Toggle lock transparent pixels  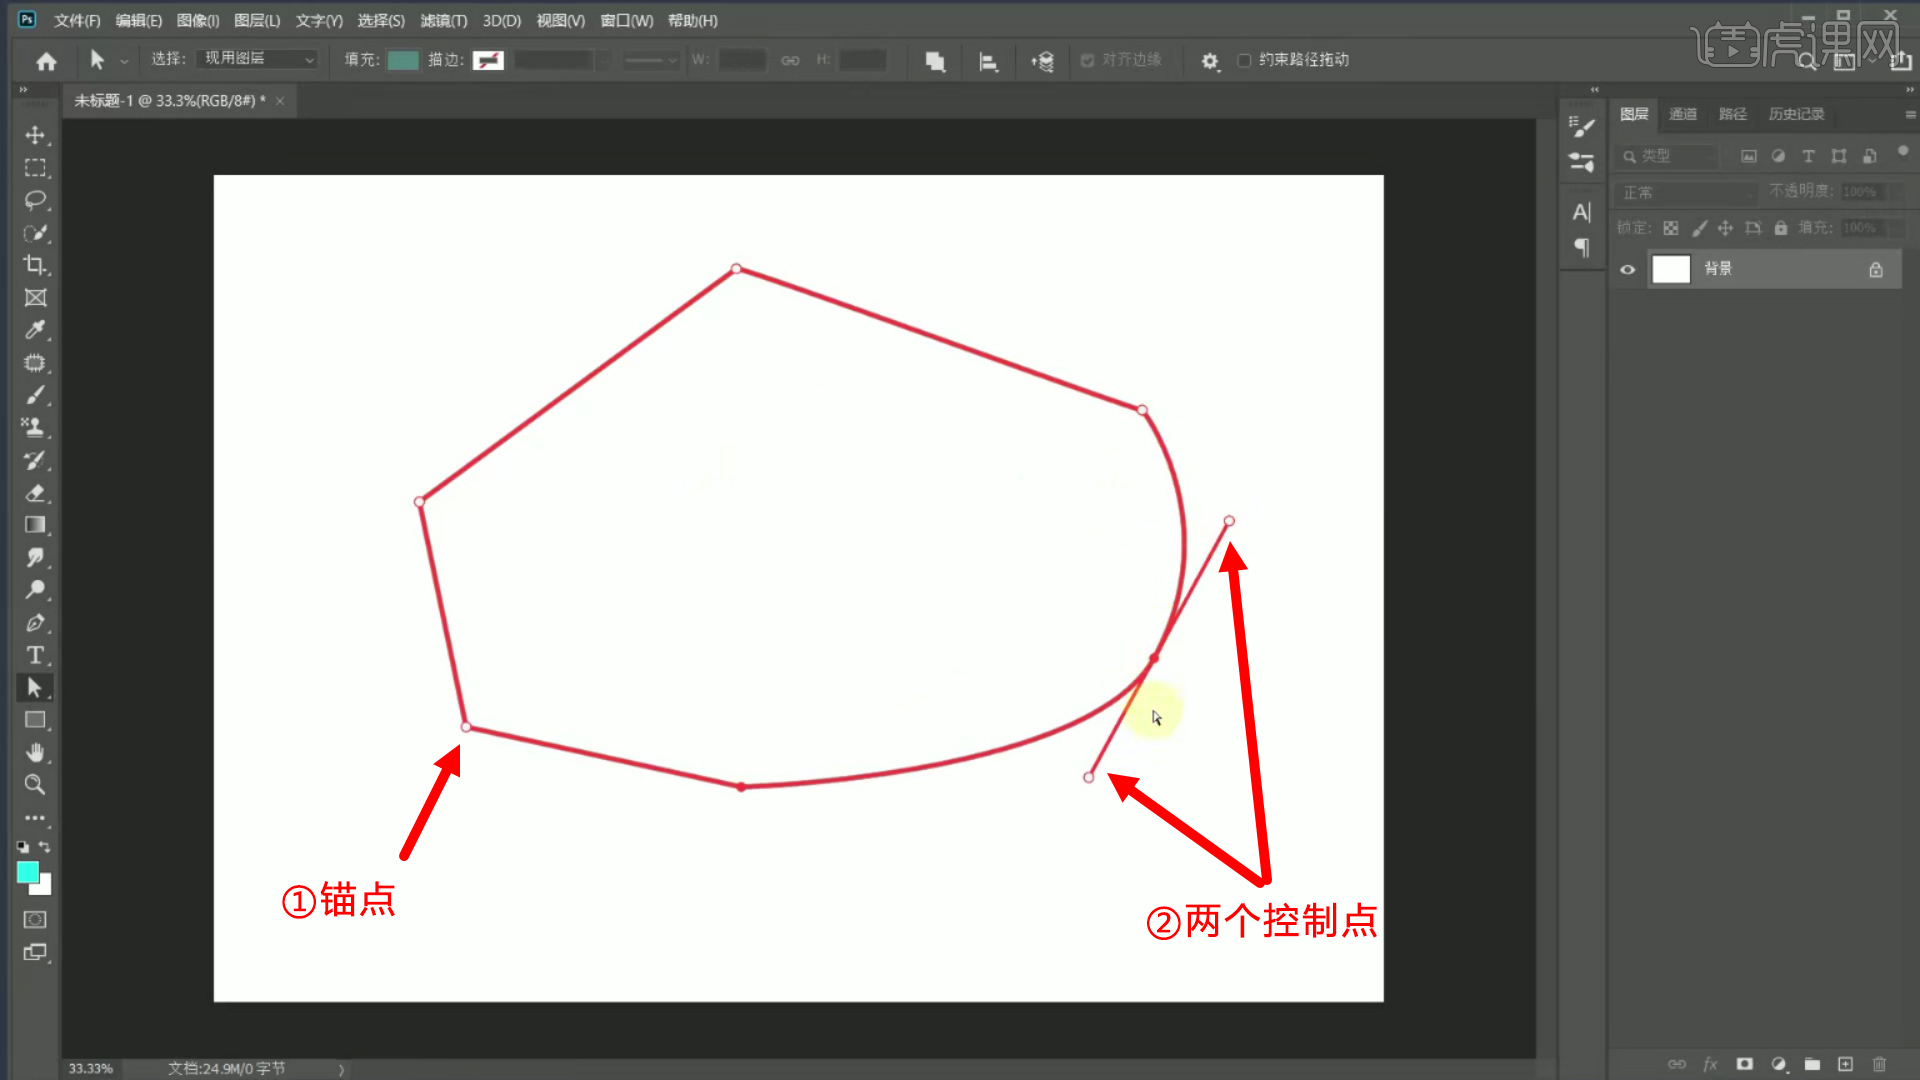click(x=1671, y=228)
